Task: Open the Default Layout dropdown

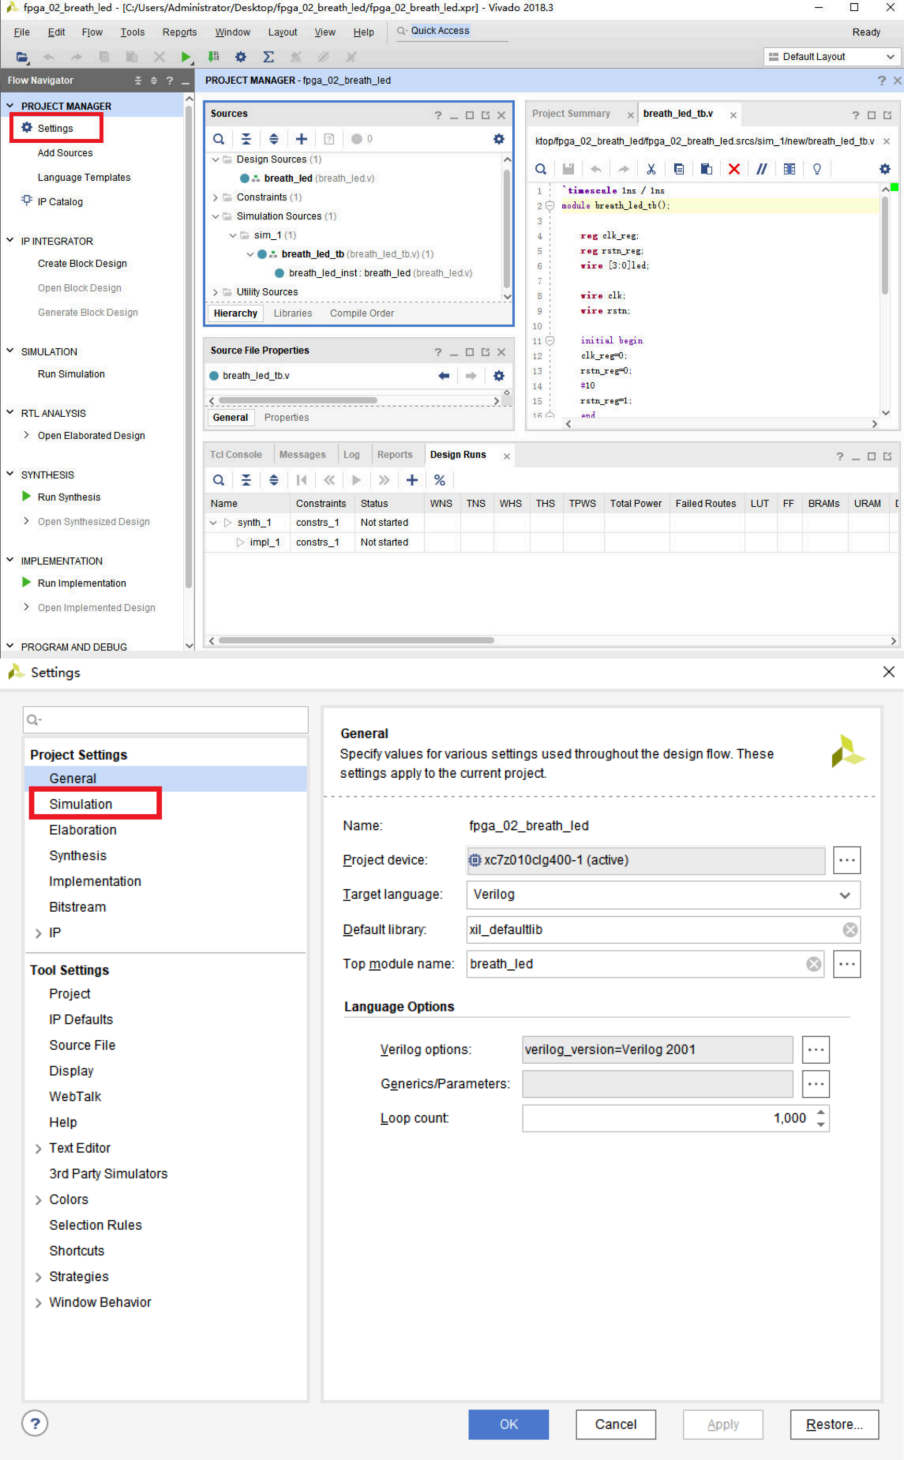Action: pos(832,57)
